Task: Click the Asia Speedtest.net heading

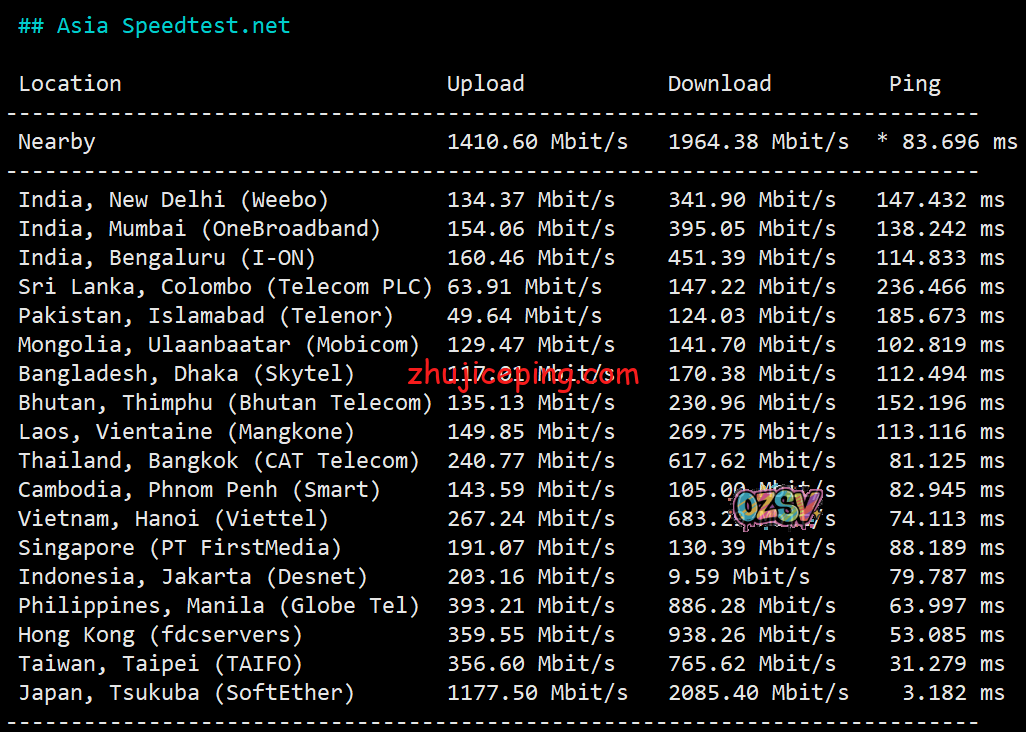Action: [x=154, y=26]
